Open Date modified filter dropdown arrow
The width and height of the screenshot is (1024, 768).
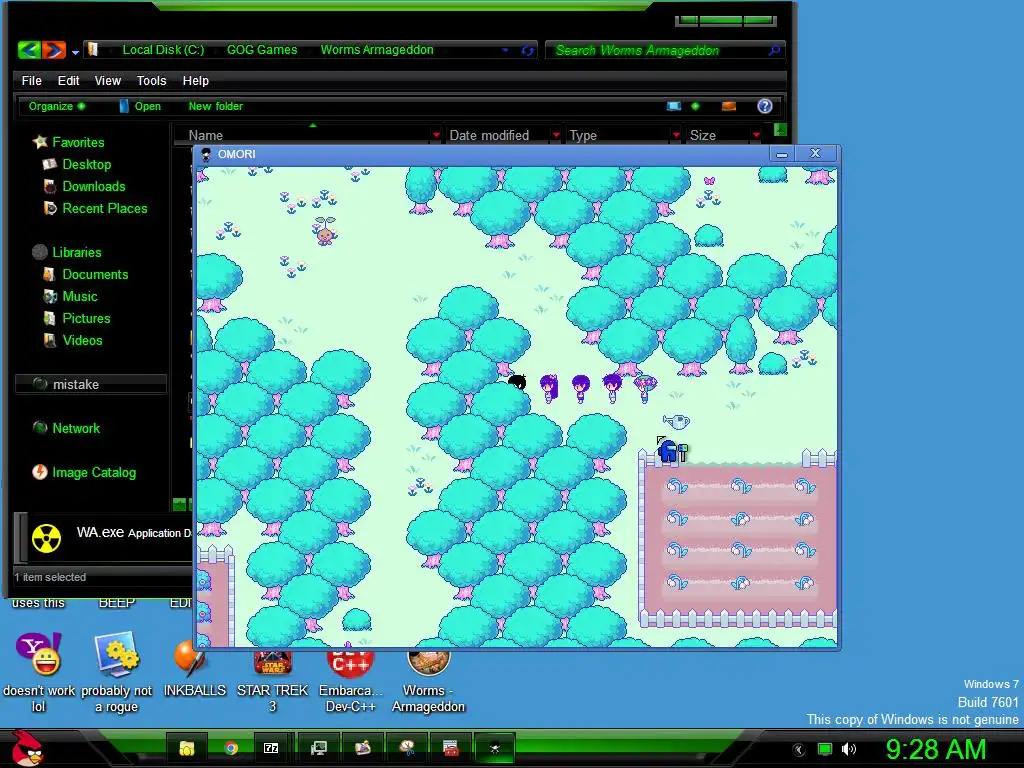(x=556, y=135)
